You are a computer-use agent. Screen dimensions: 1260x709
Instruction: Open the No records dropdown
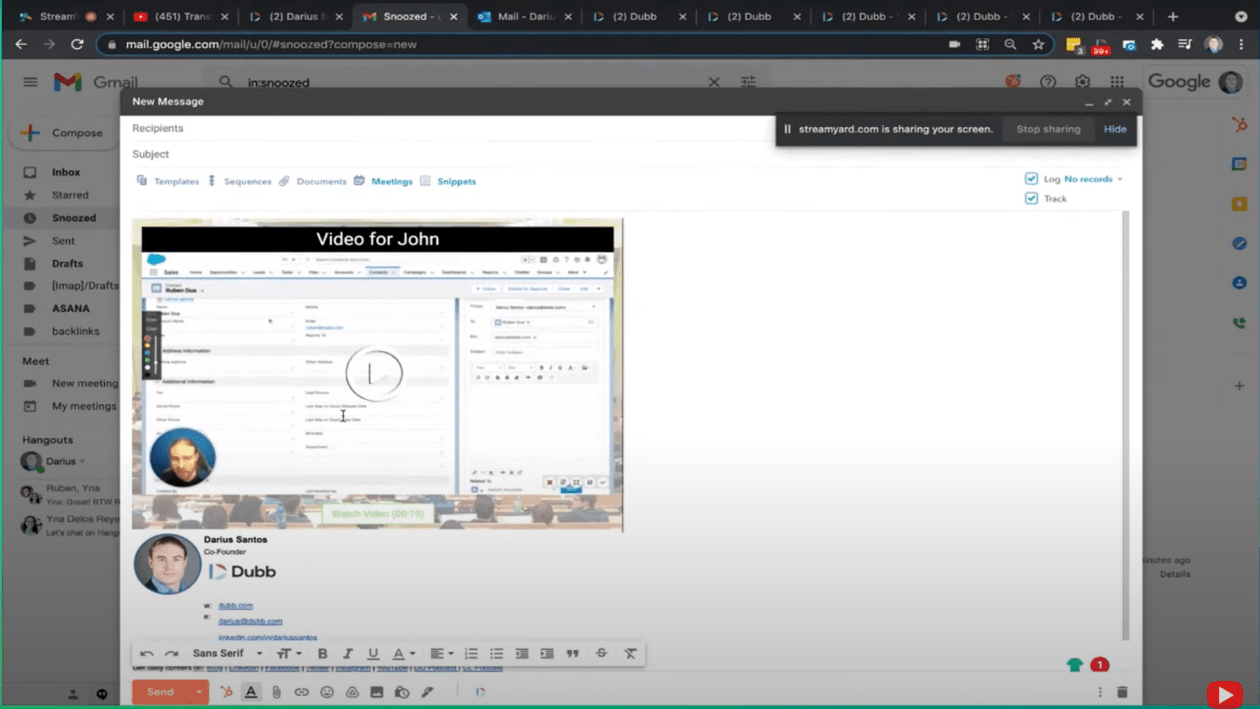(1093, 179)
